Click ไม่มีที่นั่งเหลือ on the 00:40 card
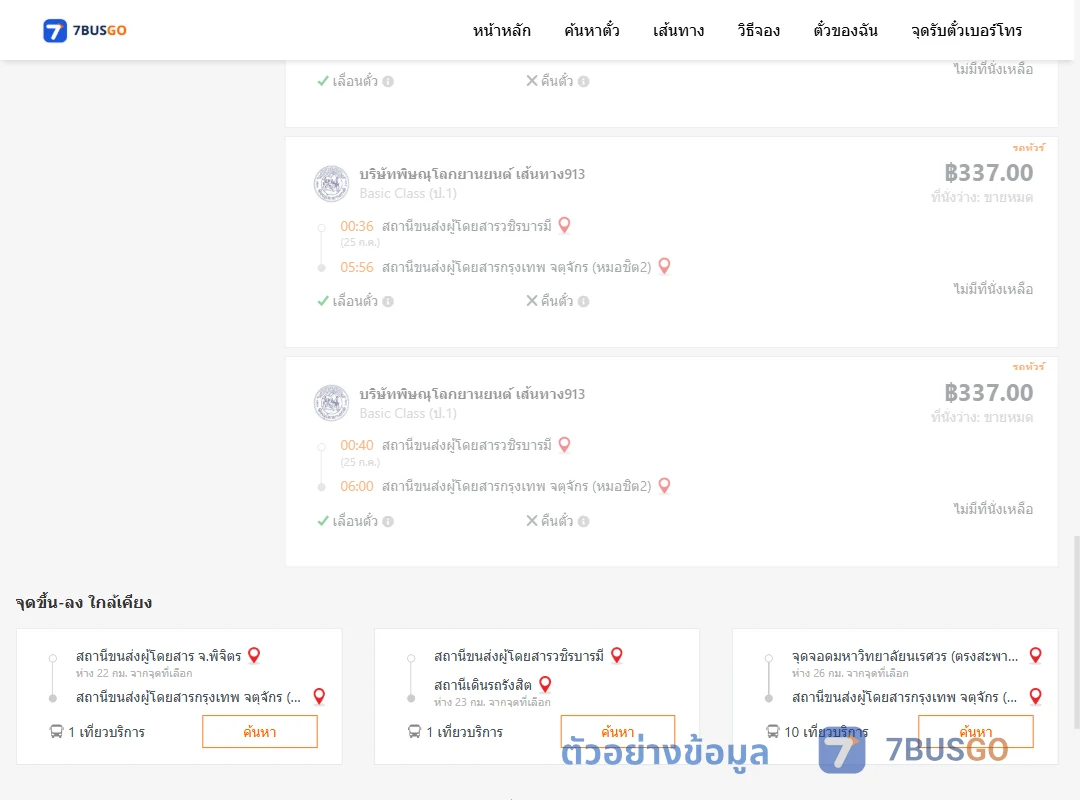1080x800 pixels. pos(993,509)
